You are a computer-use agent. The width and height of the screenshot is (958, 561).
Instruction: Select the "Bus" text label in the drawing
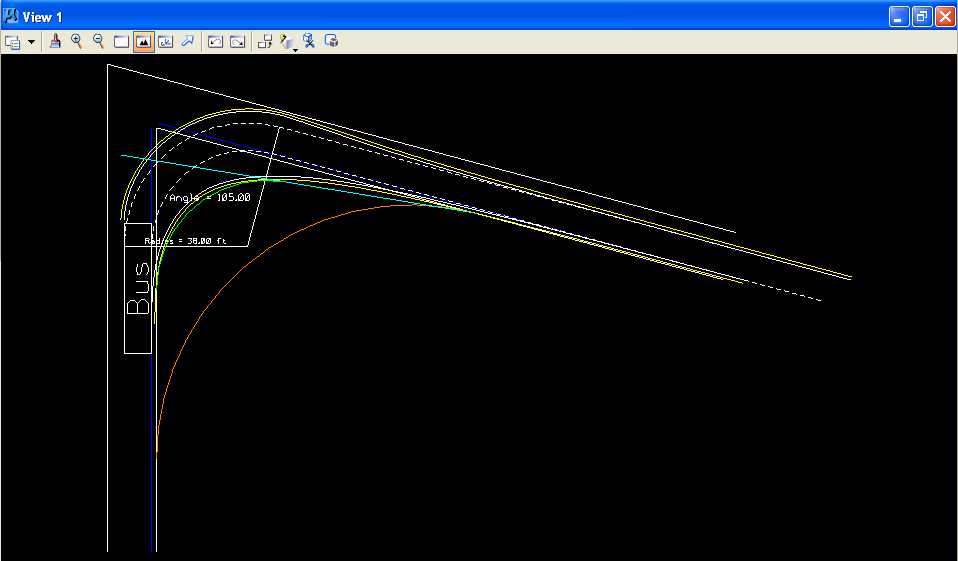(x=139, y=289)
